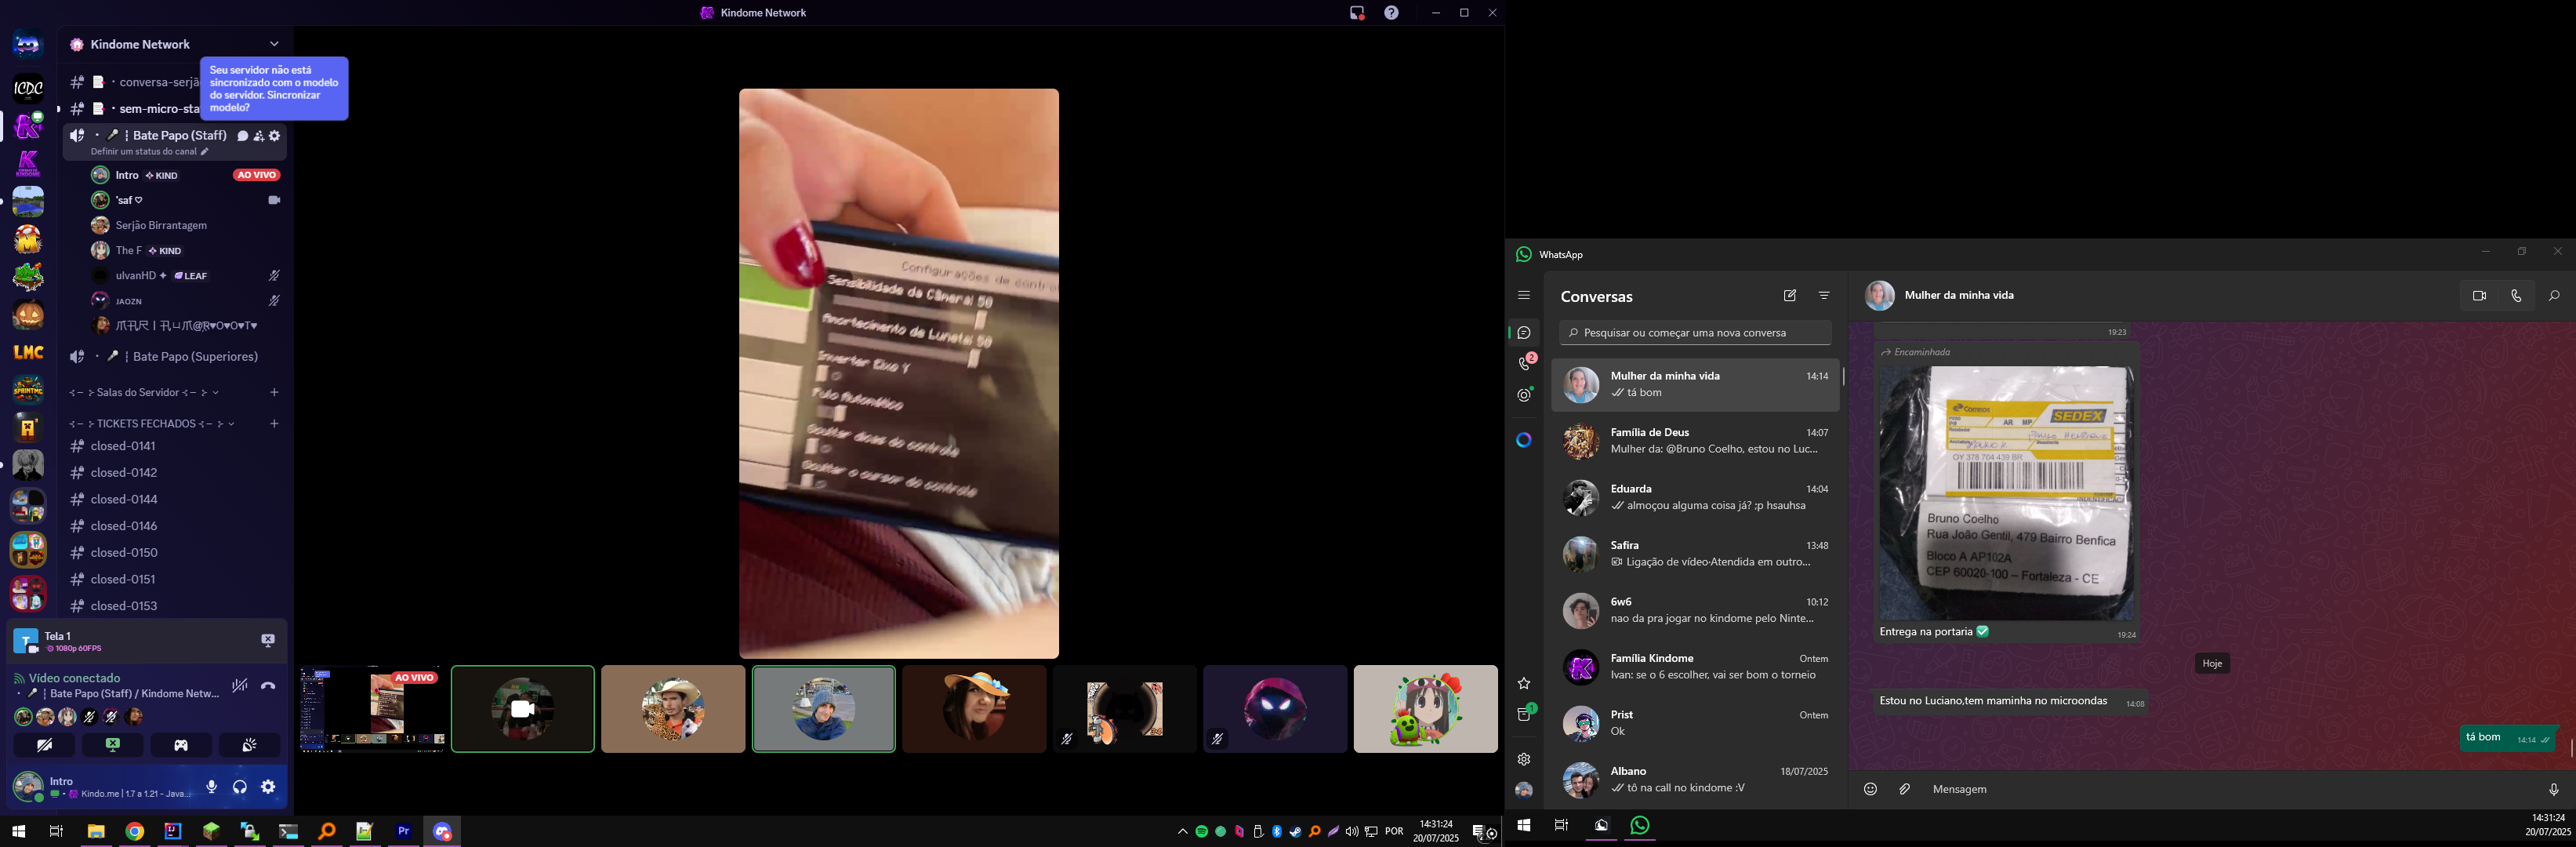This screenshot has width=2576, height=847.
Task: Add channel to Salas do Servidor category
Action: point(274,392)
